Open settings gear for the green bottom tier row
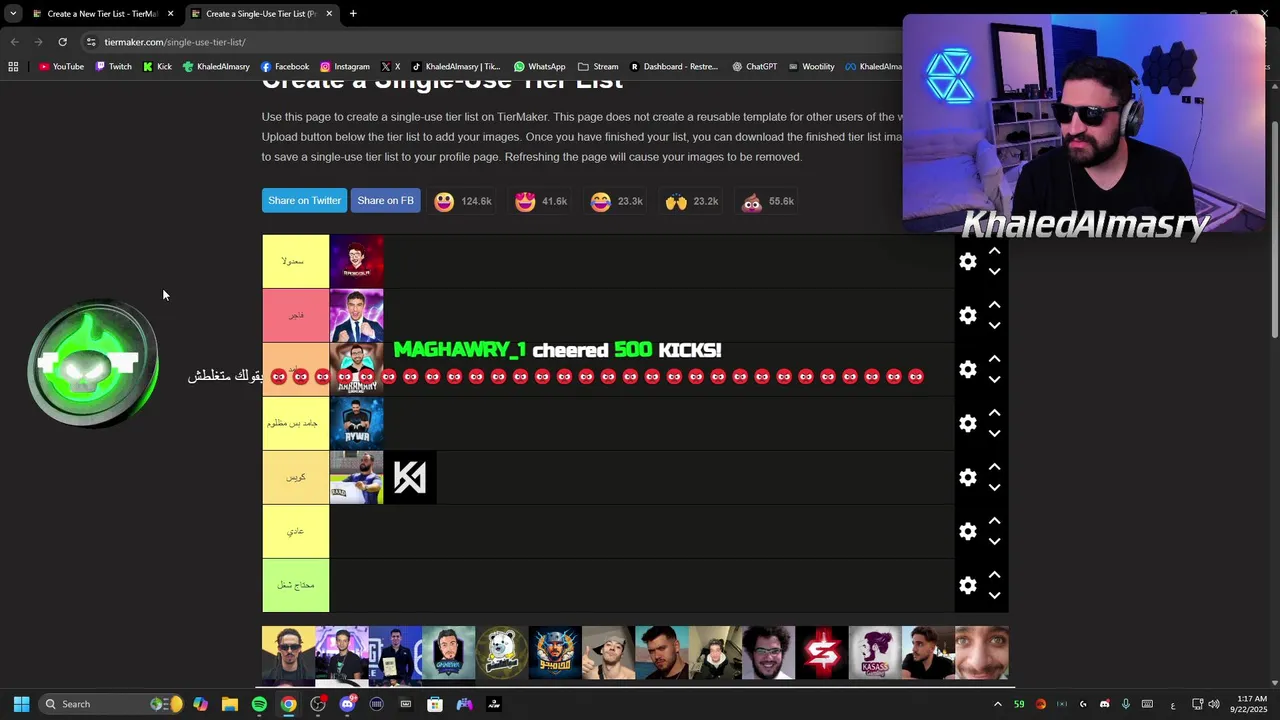 [967, 585]
